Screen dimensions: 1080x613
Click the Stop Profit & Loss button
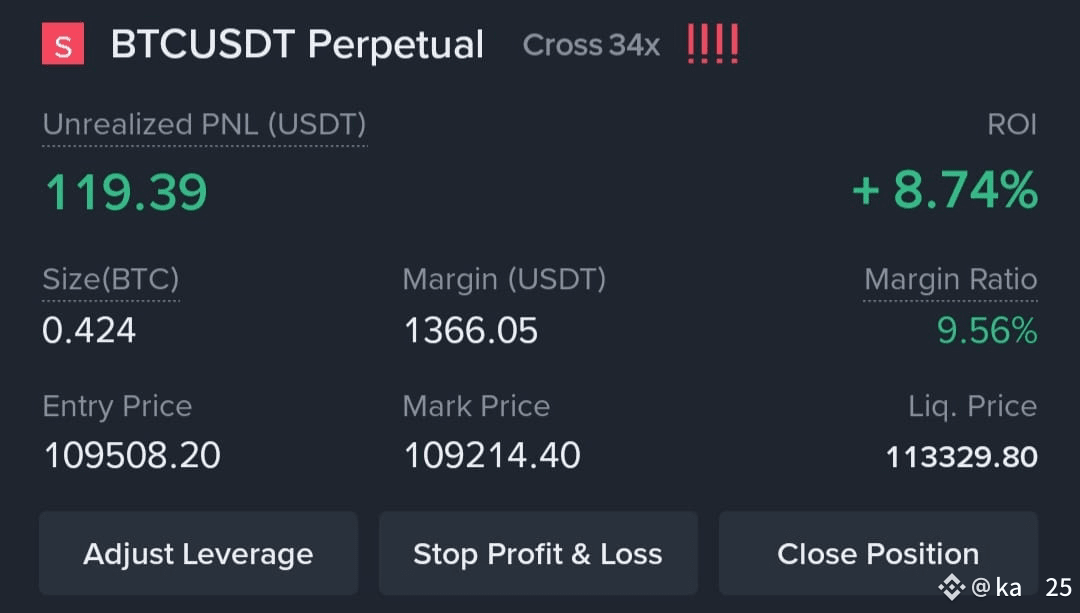(538, 553)
